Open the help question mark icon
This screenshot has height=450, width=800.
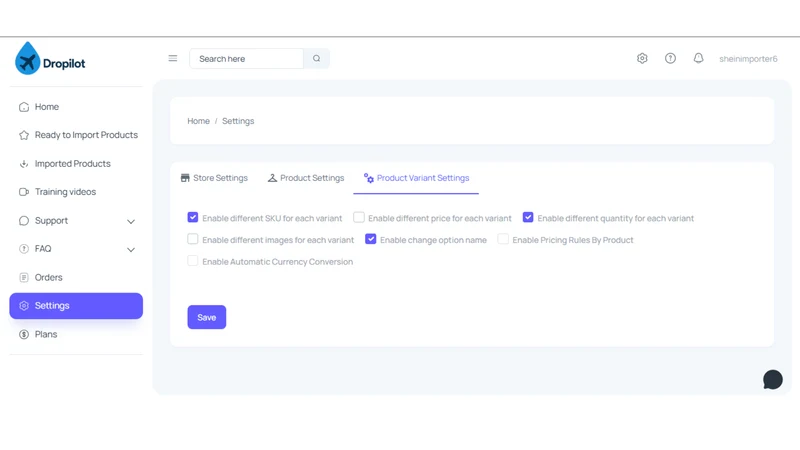pos(670,58)
